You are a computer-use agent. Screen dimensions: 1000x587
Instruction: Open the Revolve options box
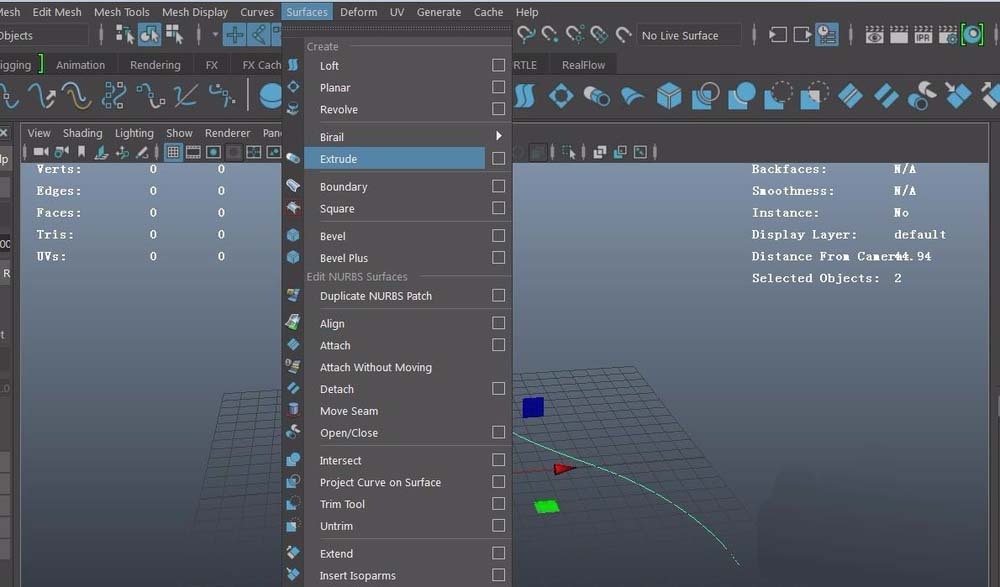point(497,110)
